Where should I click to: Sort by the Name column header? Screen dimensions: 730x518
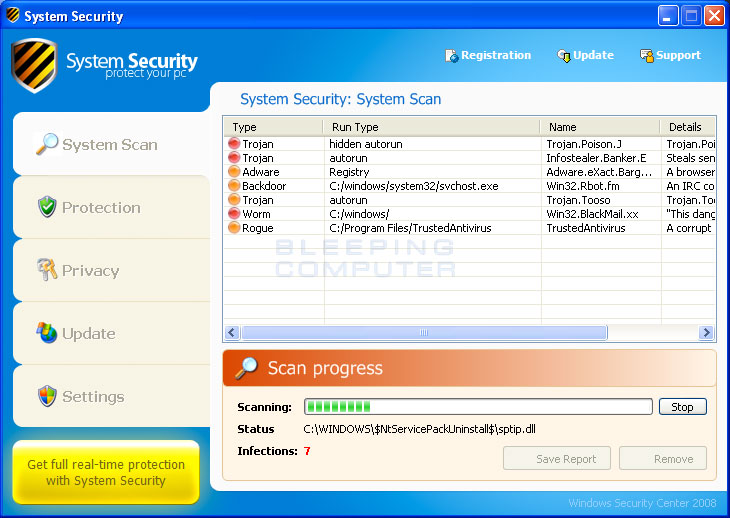point(600,127)
